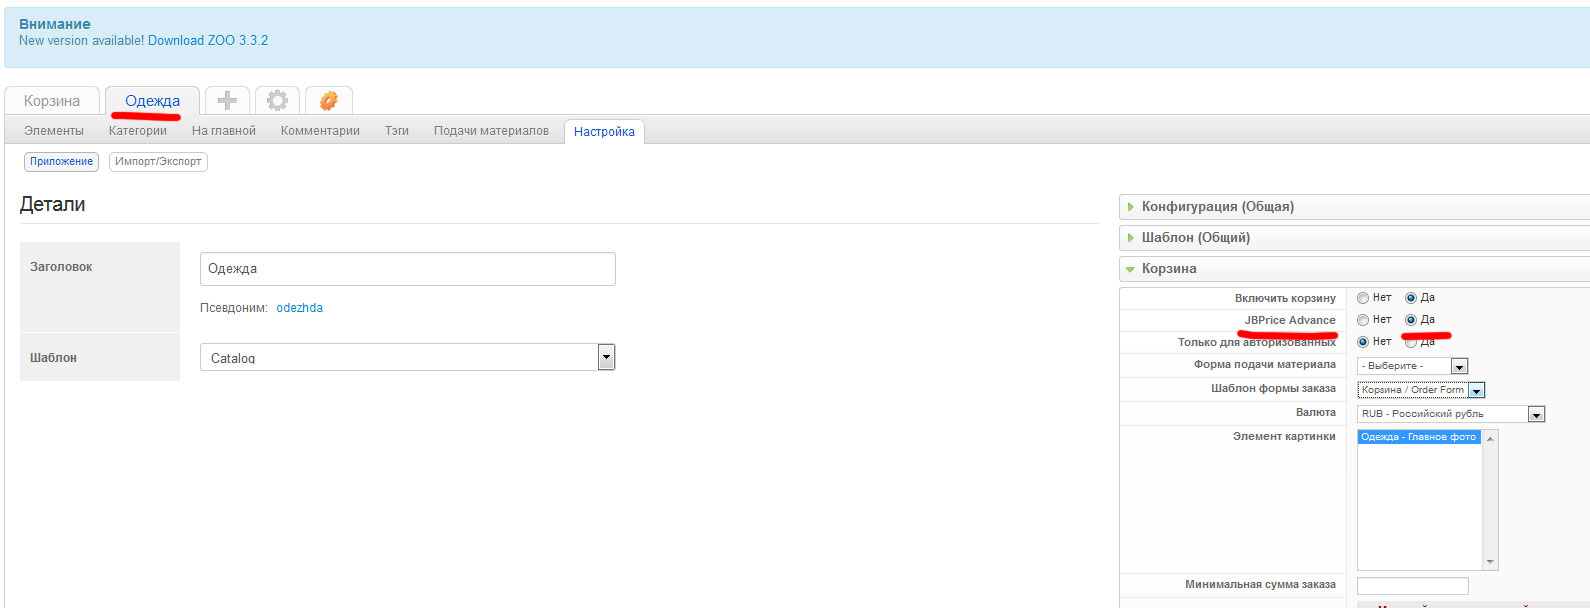
Task: Open the Элементы tab
Action: tap(54, 131)
